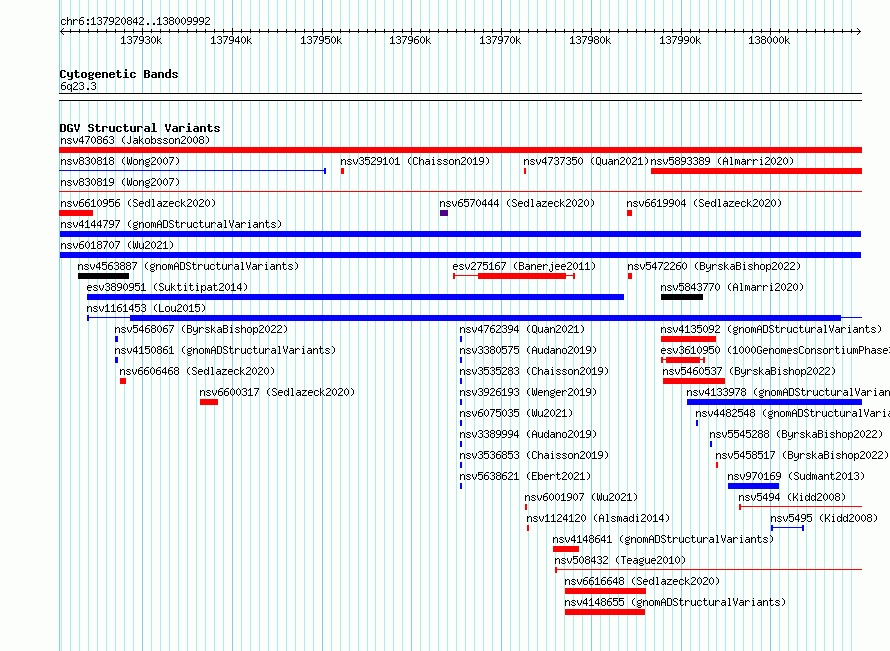890x651 pixels.
Task: Click red block of nsv6606468
Action: pos(123,381)
